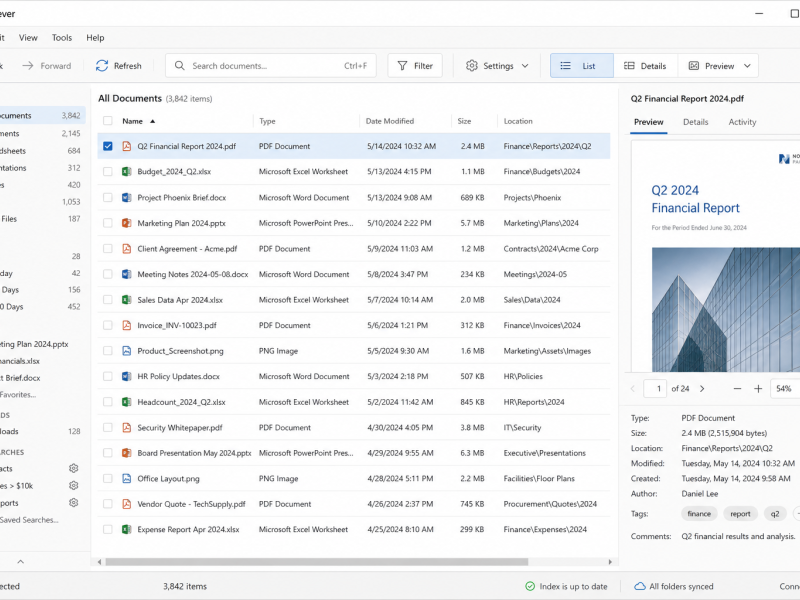Image resolution: width=800 pixels, height=600 pixels.
Task: Click Word icon of Project Phoenix Brief.docx
Action: [127, 197]
